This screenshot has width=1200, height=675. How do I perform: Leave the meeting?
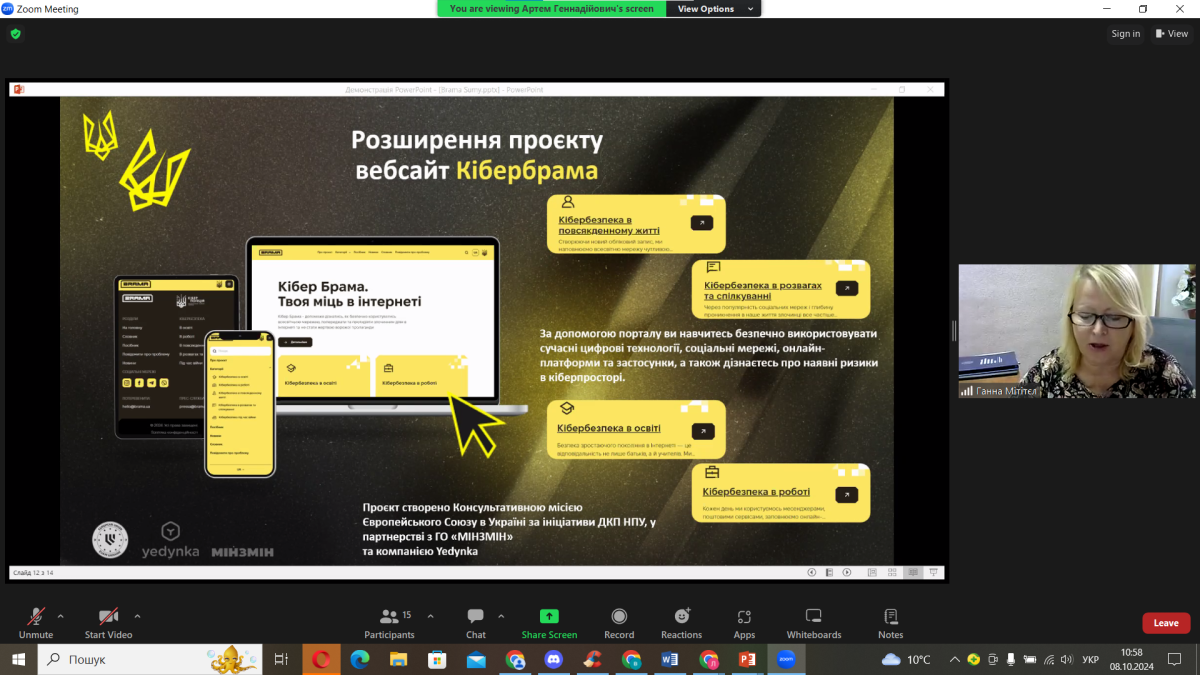[1166, 623]
